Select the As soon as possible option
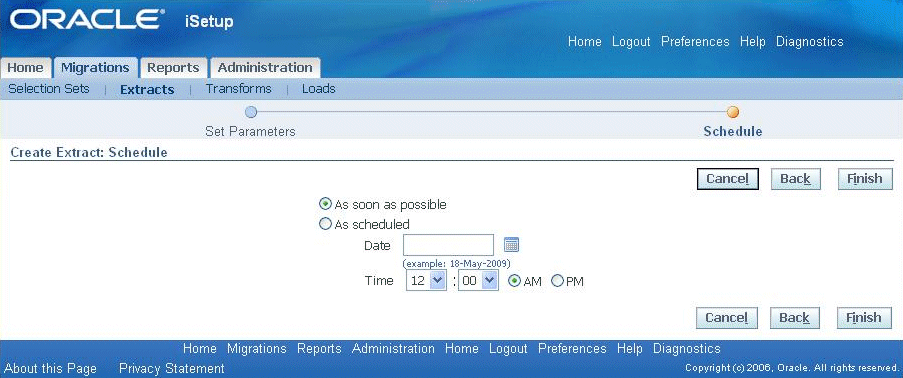This screenshot has width=903, height=378. tap(325, 204)
